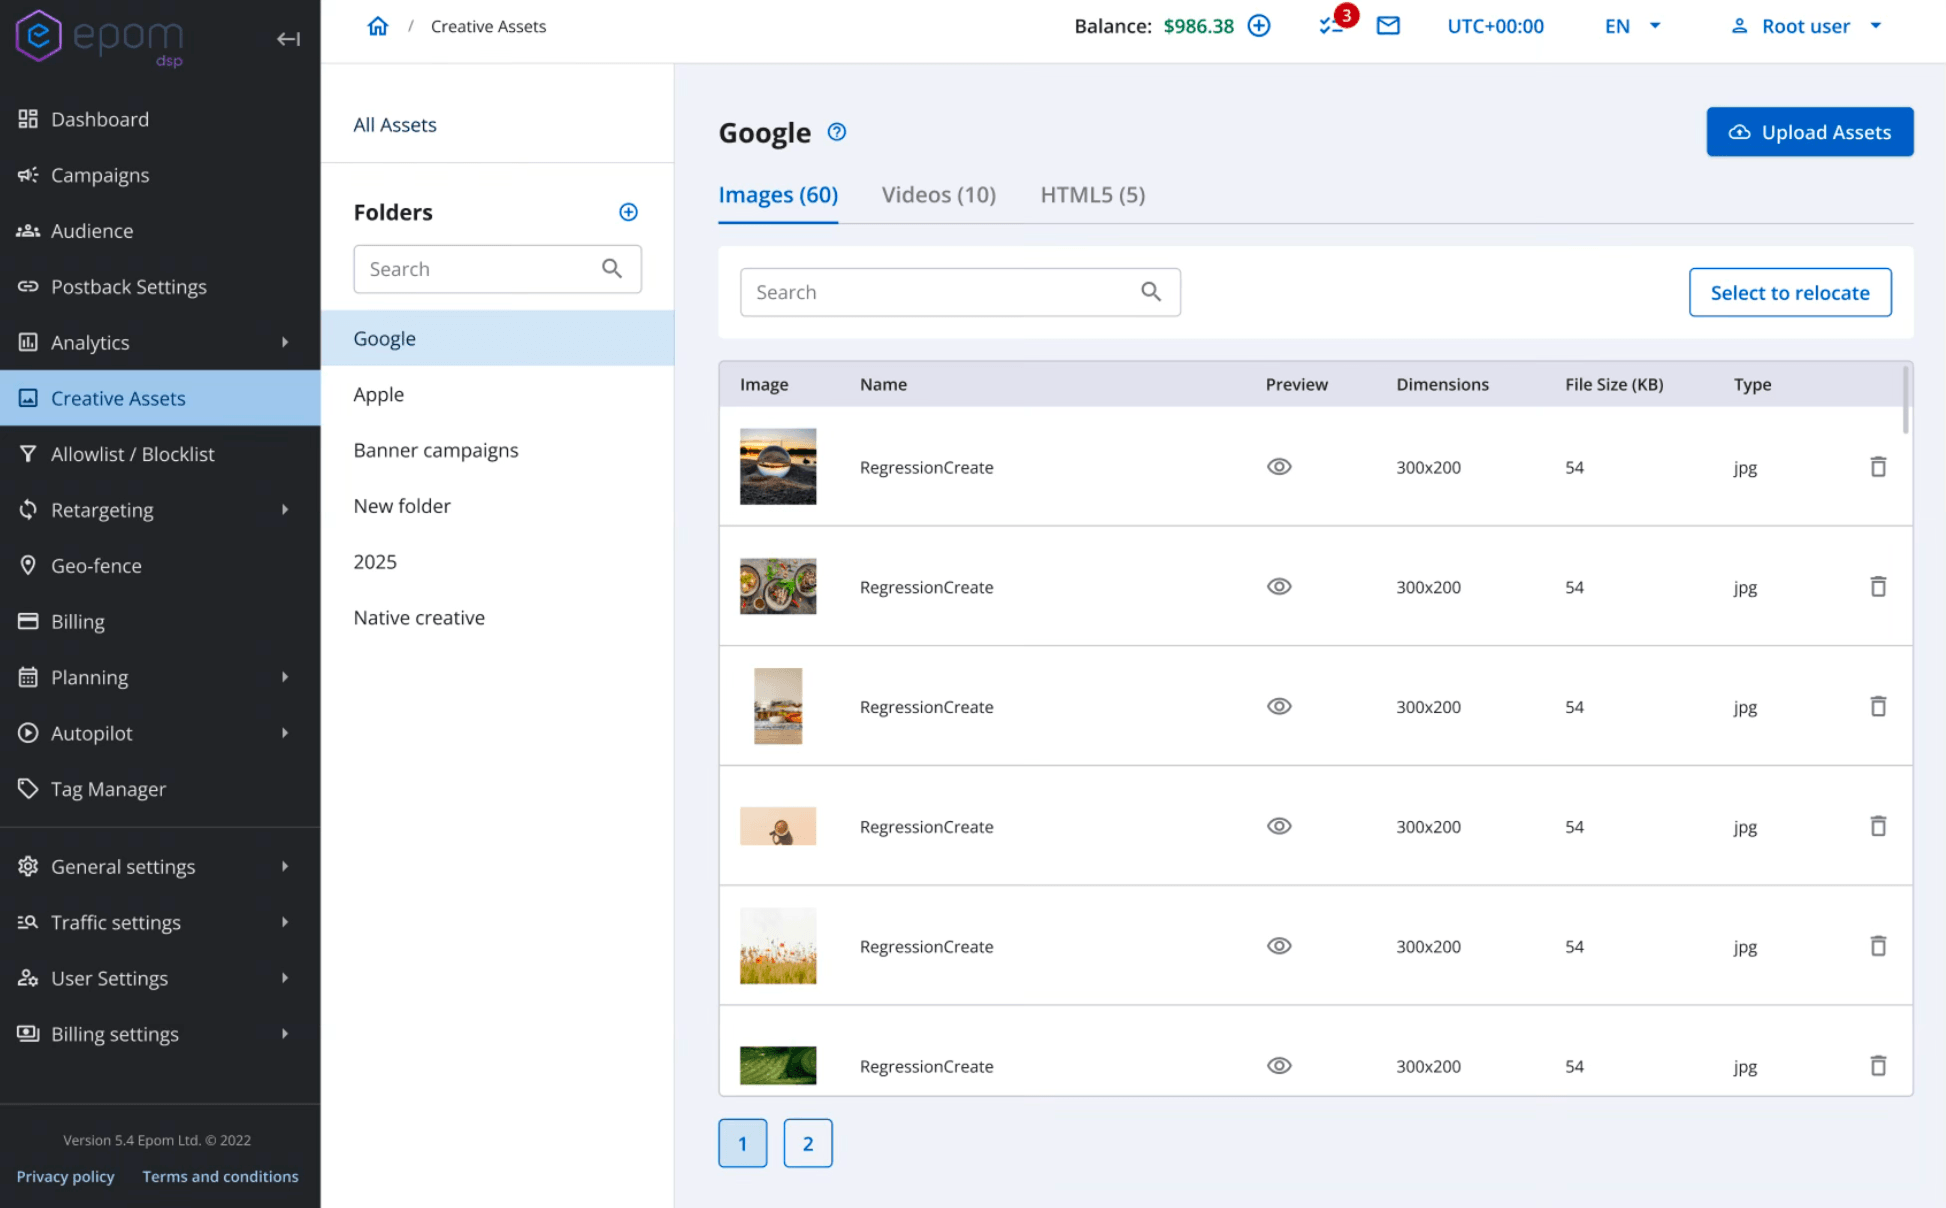Preview the fourth RegressionCreate image with eye icon
1946x1208 pixels.
[x=1279, y=826]
